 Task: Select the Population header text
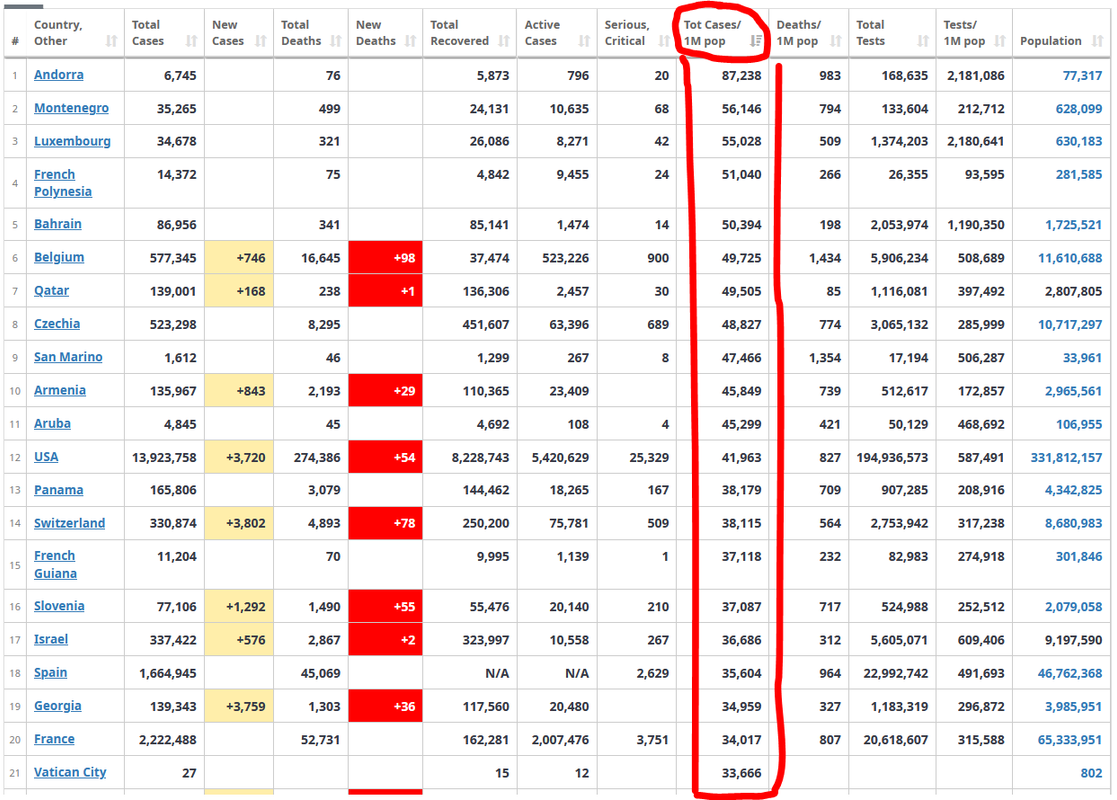(x=1051, y=41)
